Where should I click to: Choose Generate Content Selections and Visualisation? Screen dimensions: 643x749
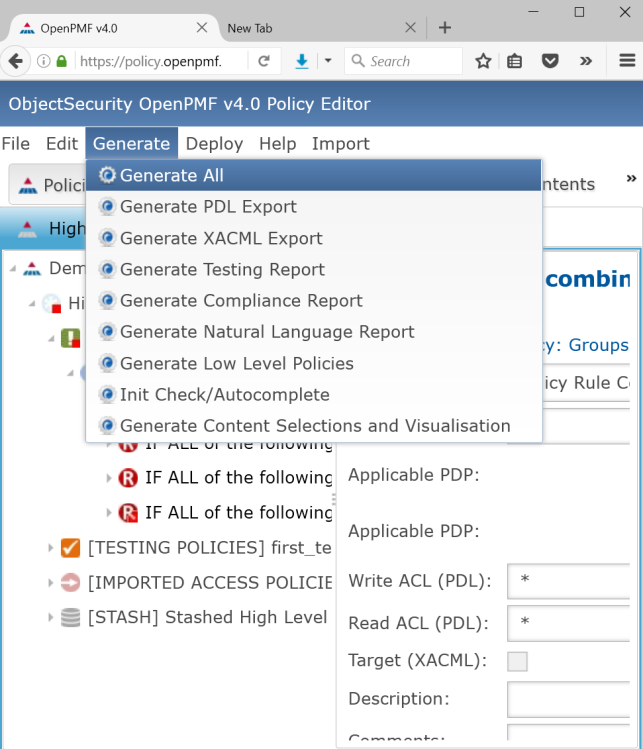(314, 426)
